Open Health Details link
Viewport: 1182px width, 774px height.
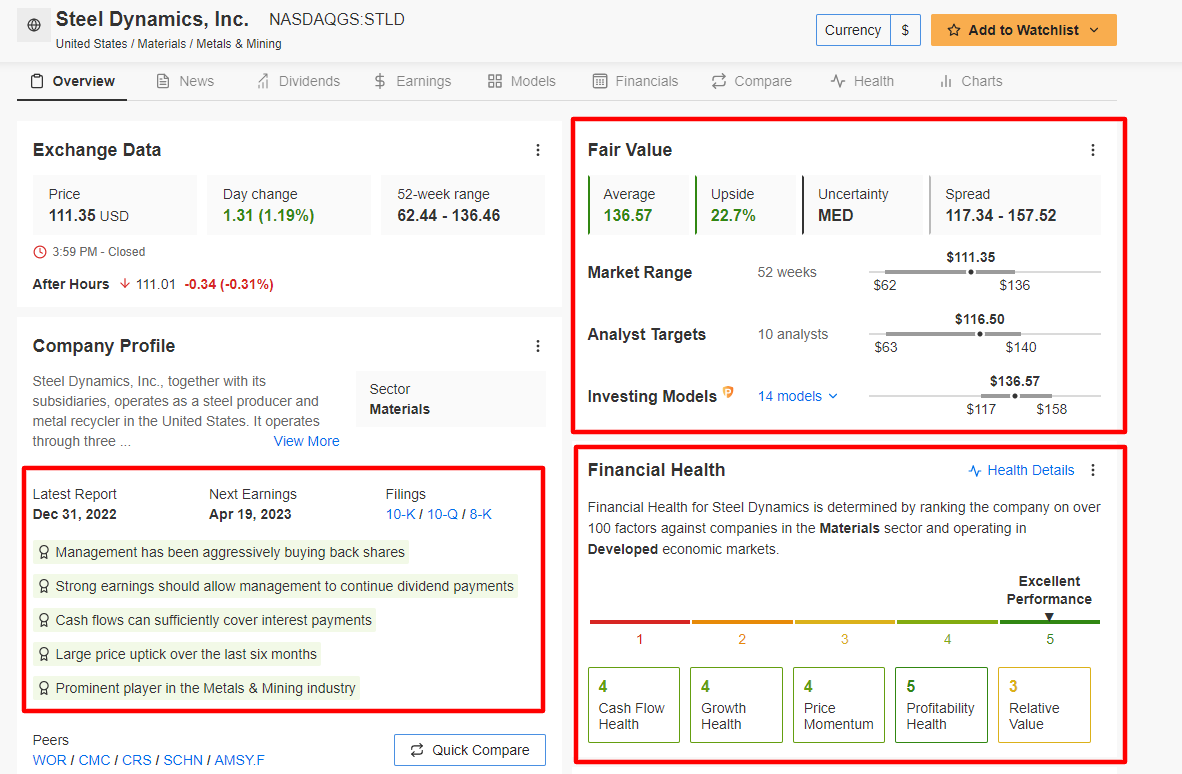point(1021,470)
